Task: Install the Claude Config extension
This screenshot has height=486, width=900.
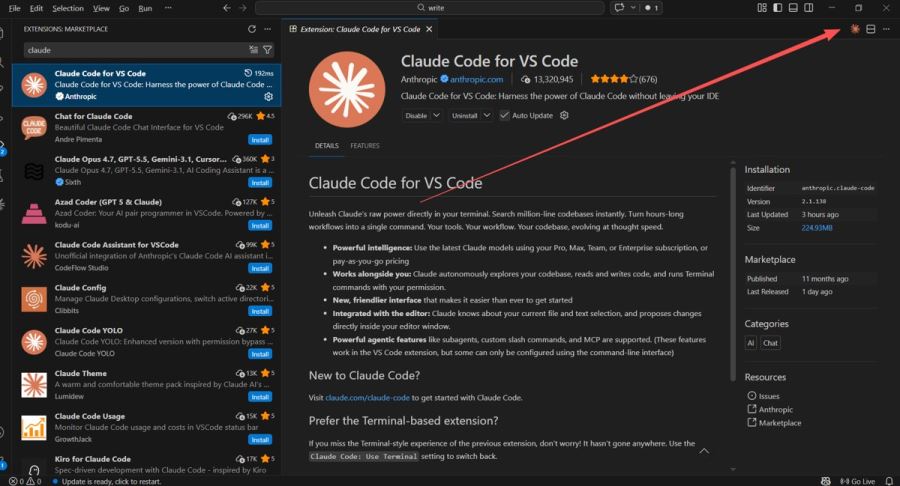Action: click(x=260, y=311)
